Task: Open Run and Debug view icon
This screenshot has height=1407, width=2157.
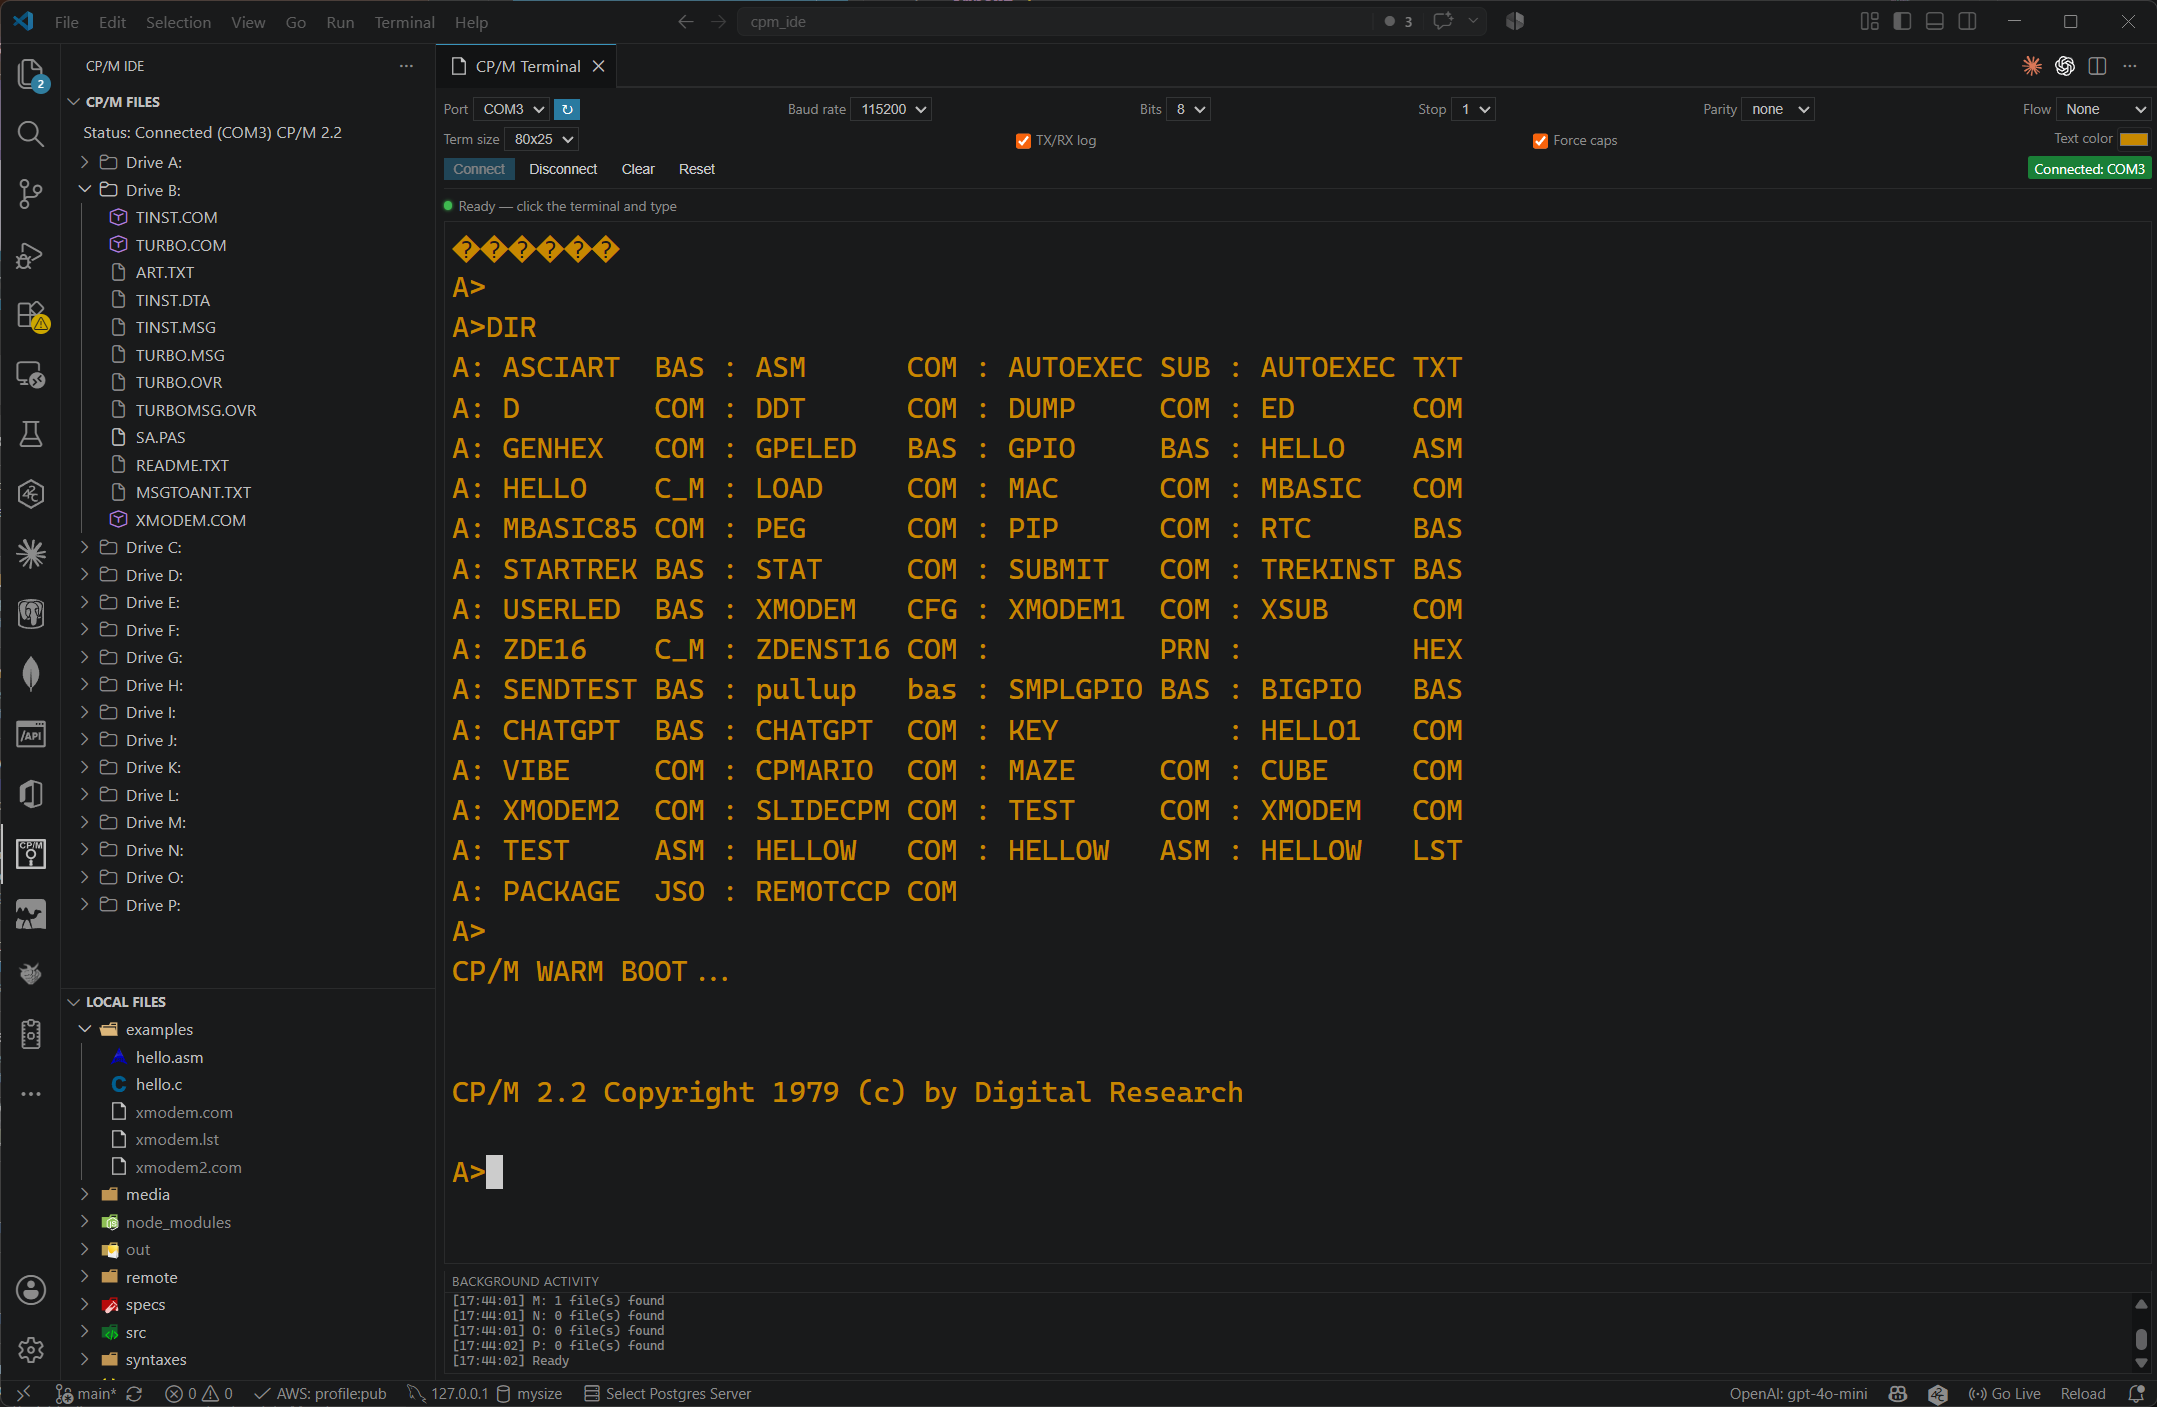Action: click(x=31, y=255)
